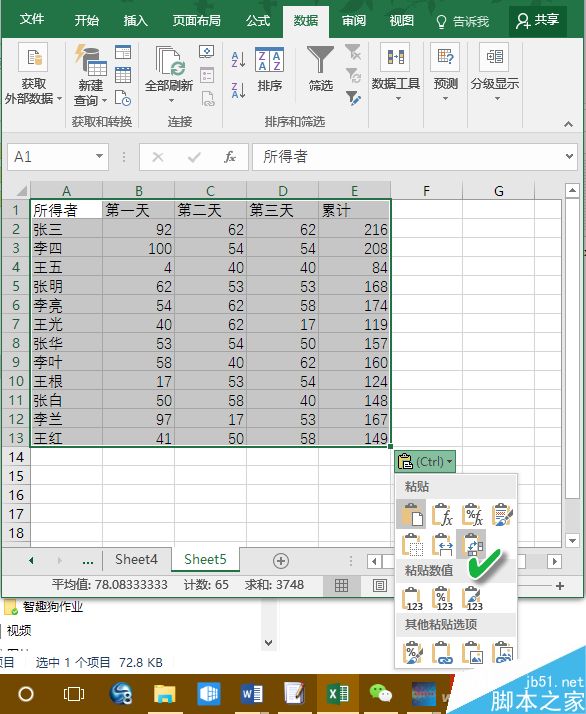Image resolution: width=586 pixels, height=714 pixels.
Task: Open the Excel icon in taskbar
Action: tap(337, 694)
